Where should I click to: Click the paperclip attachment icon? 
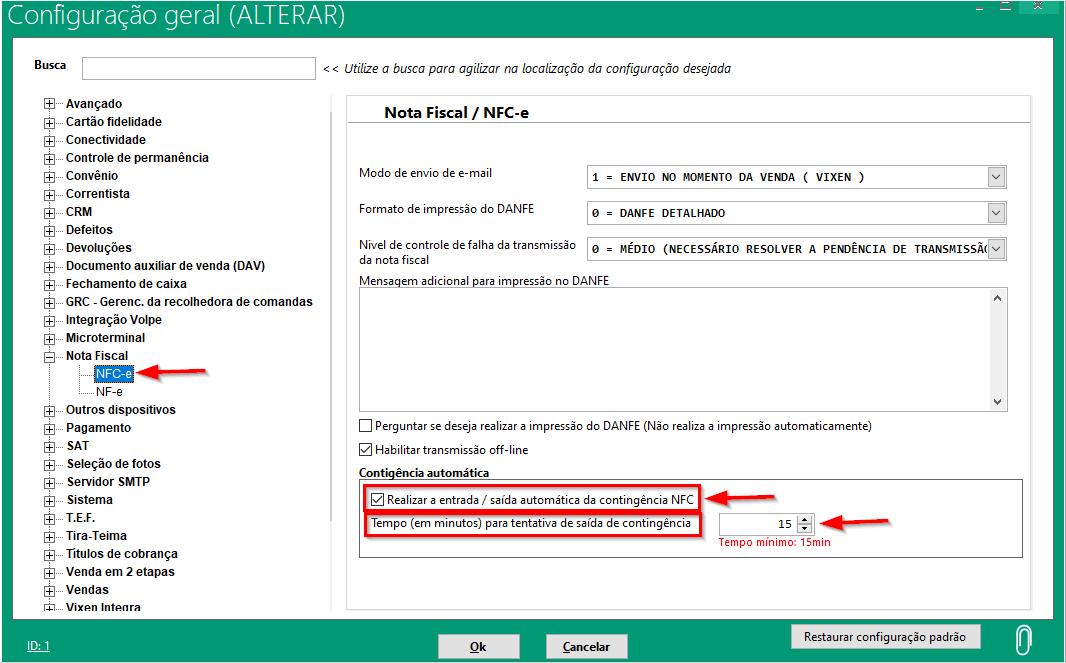coord(1023,640)
